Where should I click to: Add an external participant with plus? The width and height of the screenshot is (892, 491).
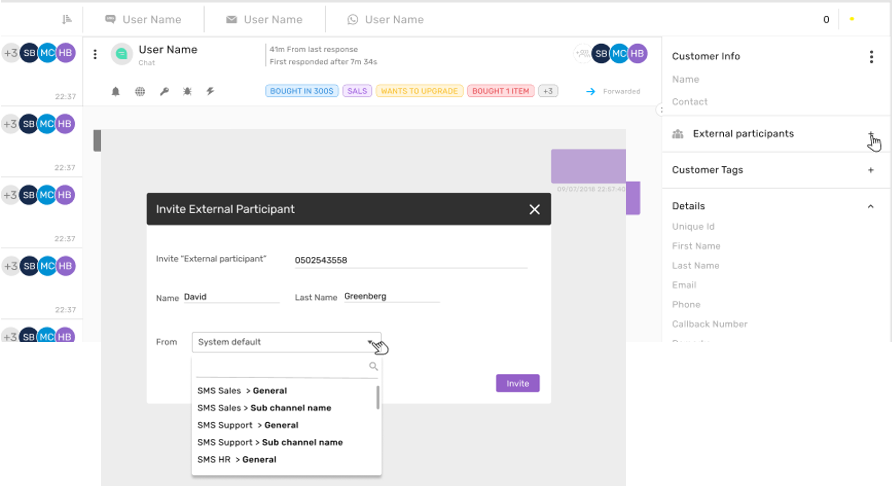tap(871, 134)
